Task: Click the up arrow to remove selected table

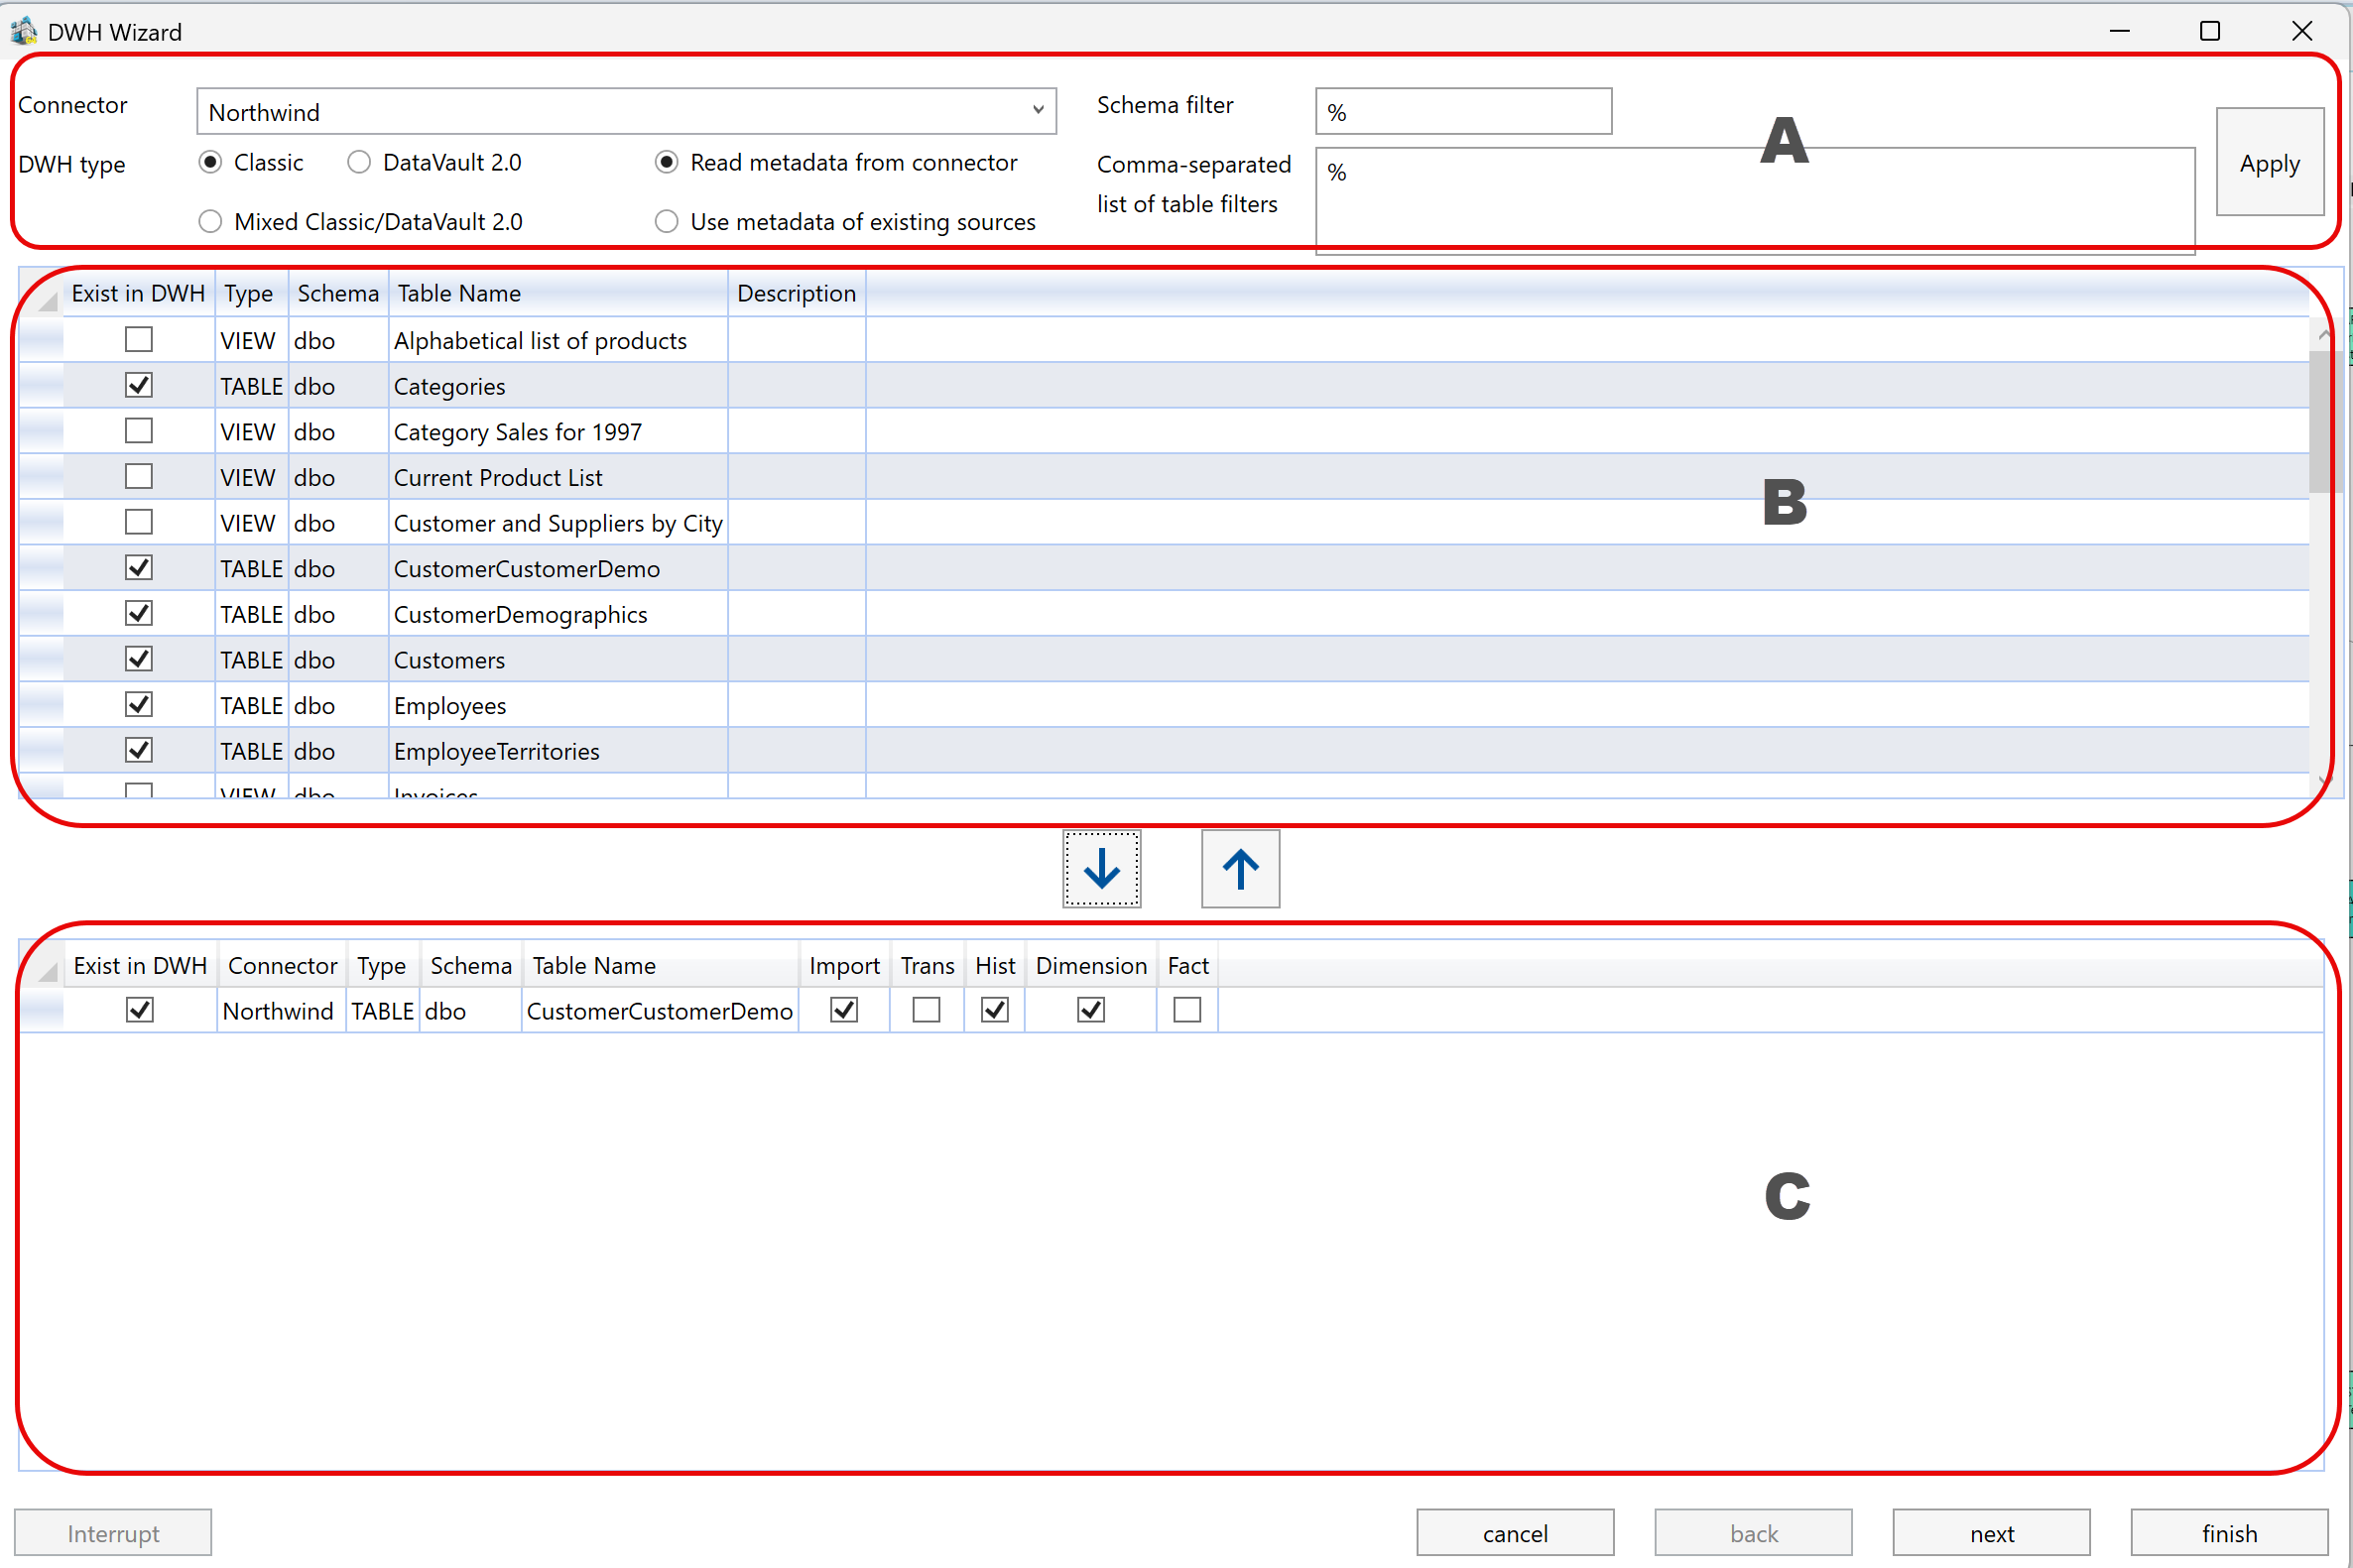Action: point(1240,868)
